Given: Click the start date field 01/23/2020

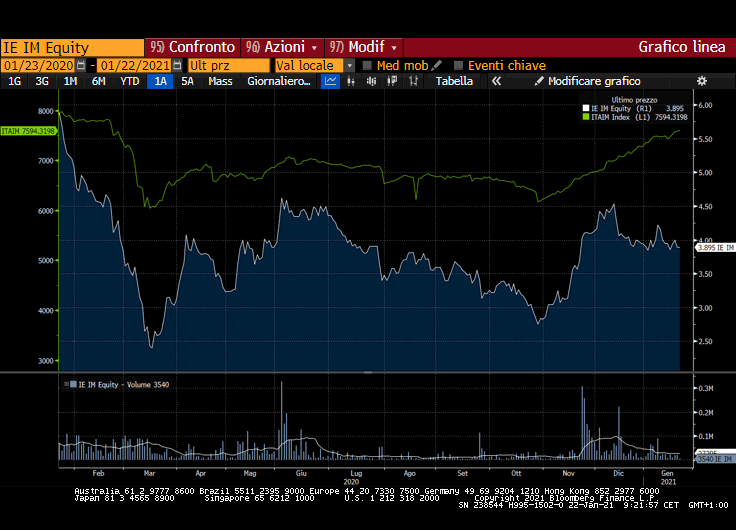Looking at the screenshot, I should coord(38,65).
